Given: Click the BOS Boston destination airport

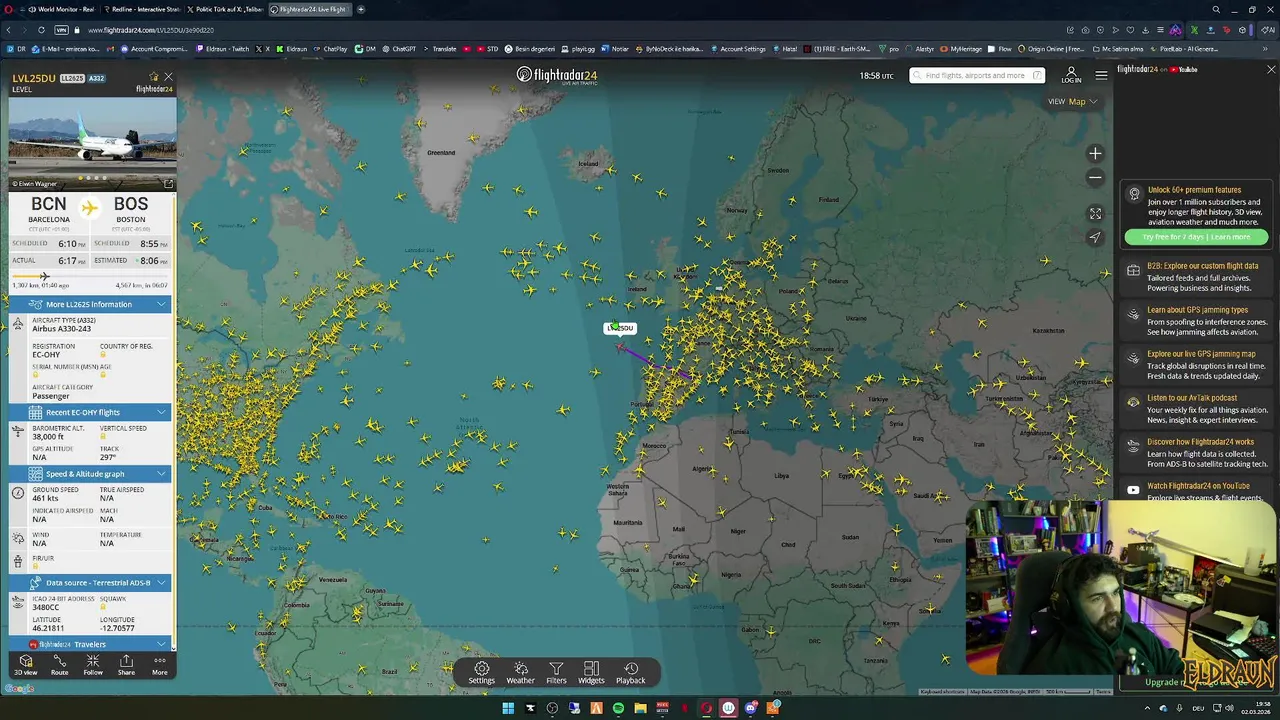Looking at the screenshot, I should coord(130,210).
